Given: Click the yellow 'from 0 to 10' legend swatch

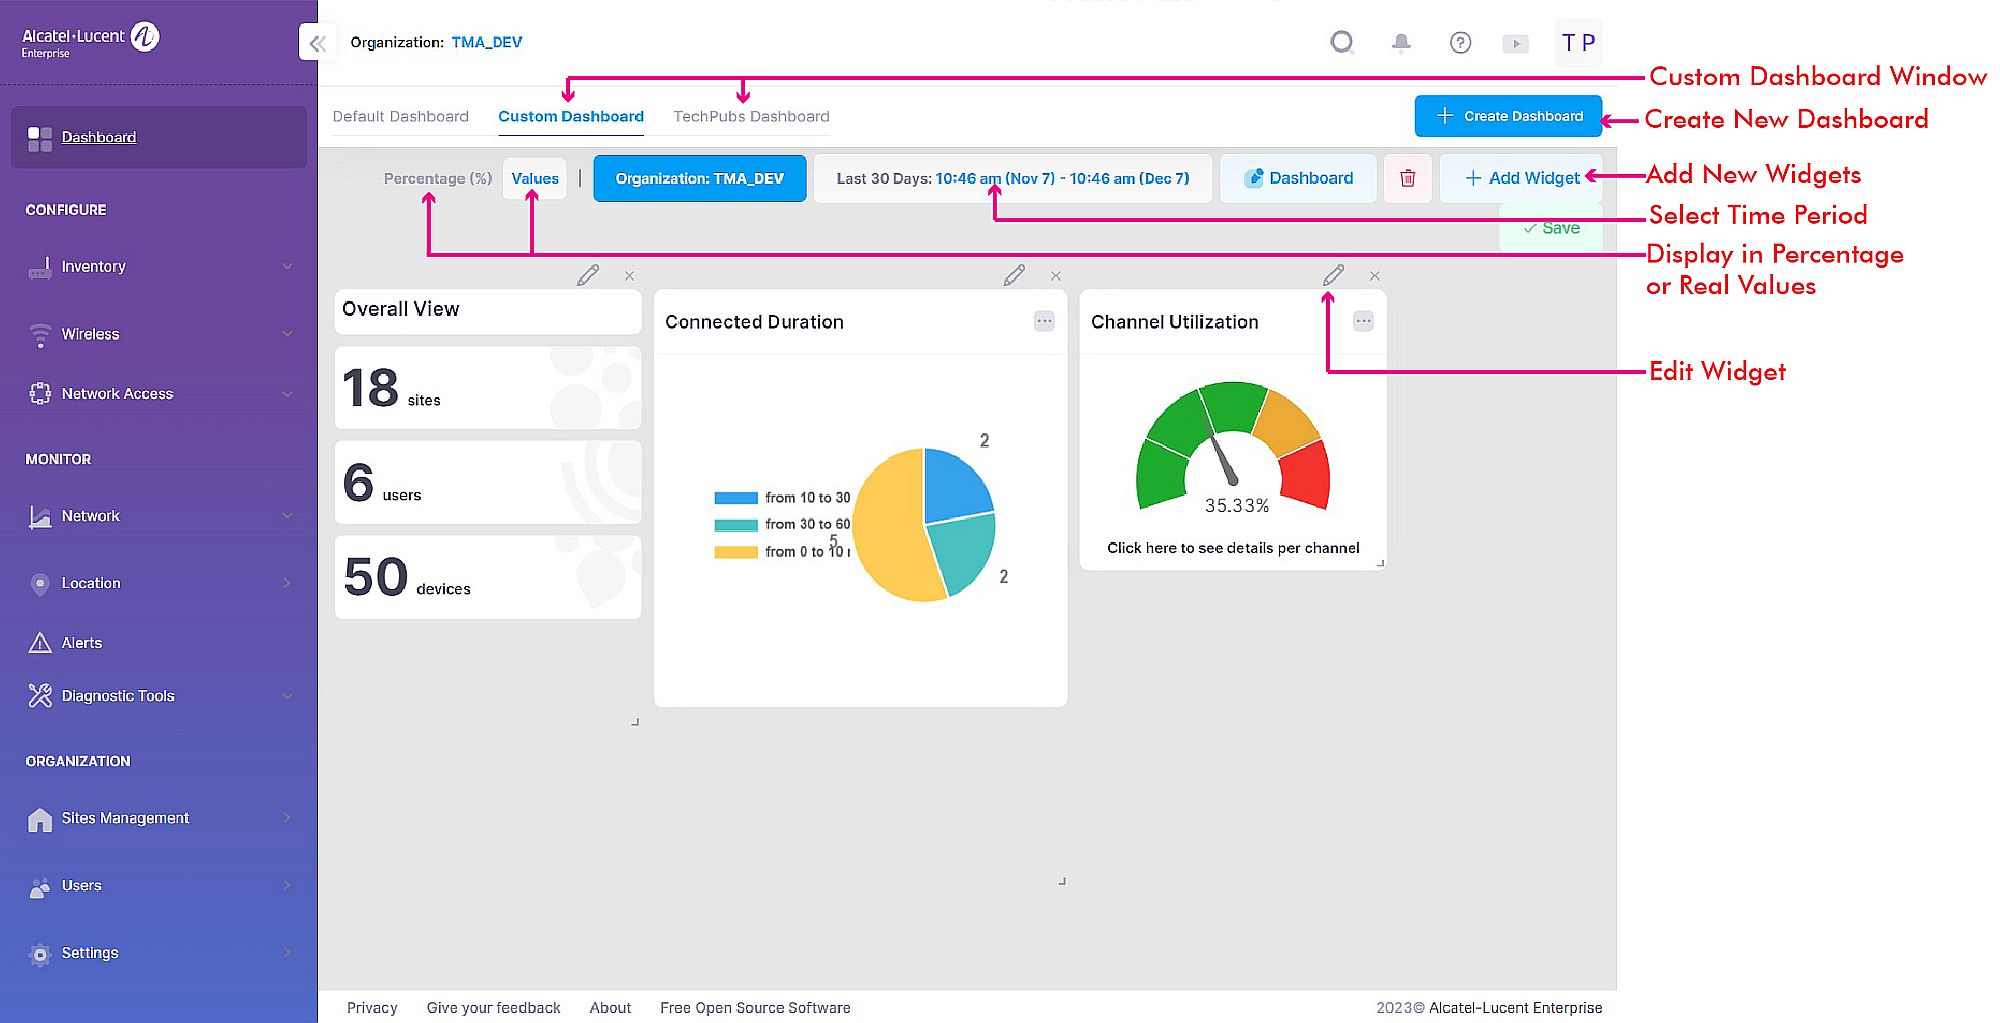Looking at the screenshot, I should point(736,552).
